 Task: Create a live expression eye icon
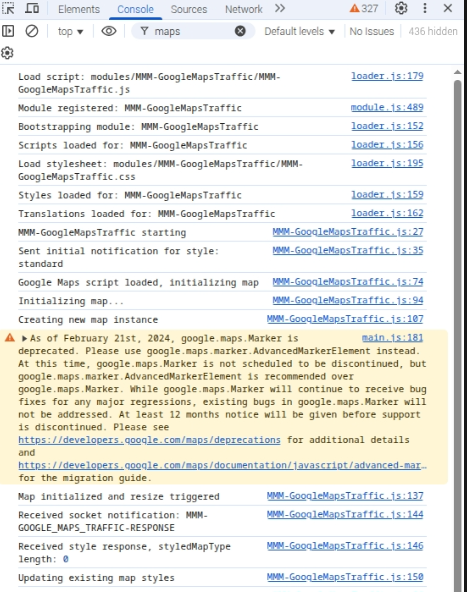coord(109,31)
